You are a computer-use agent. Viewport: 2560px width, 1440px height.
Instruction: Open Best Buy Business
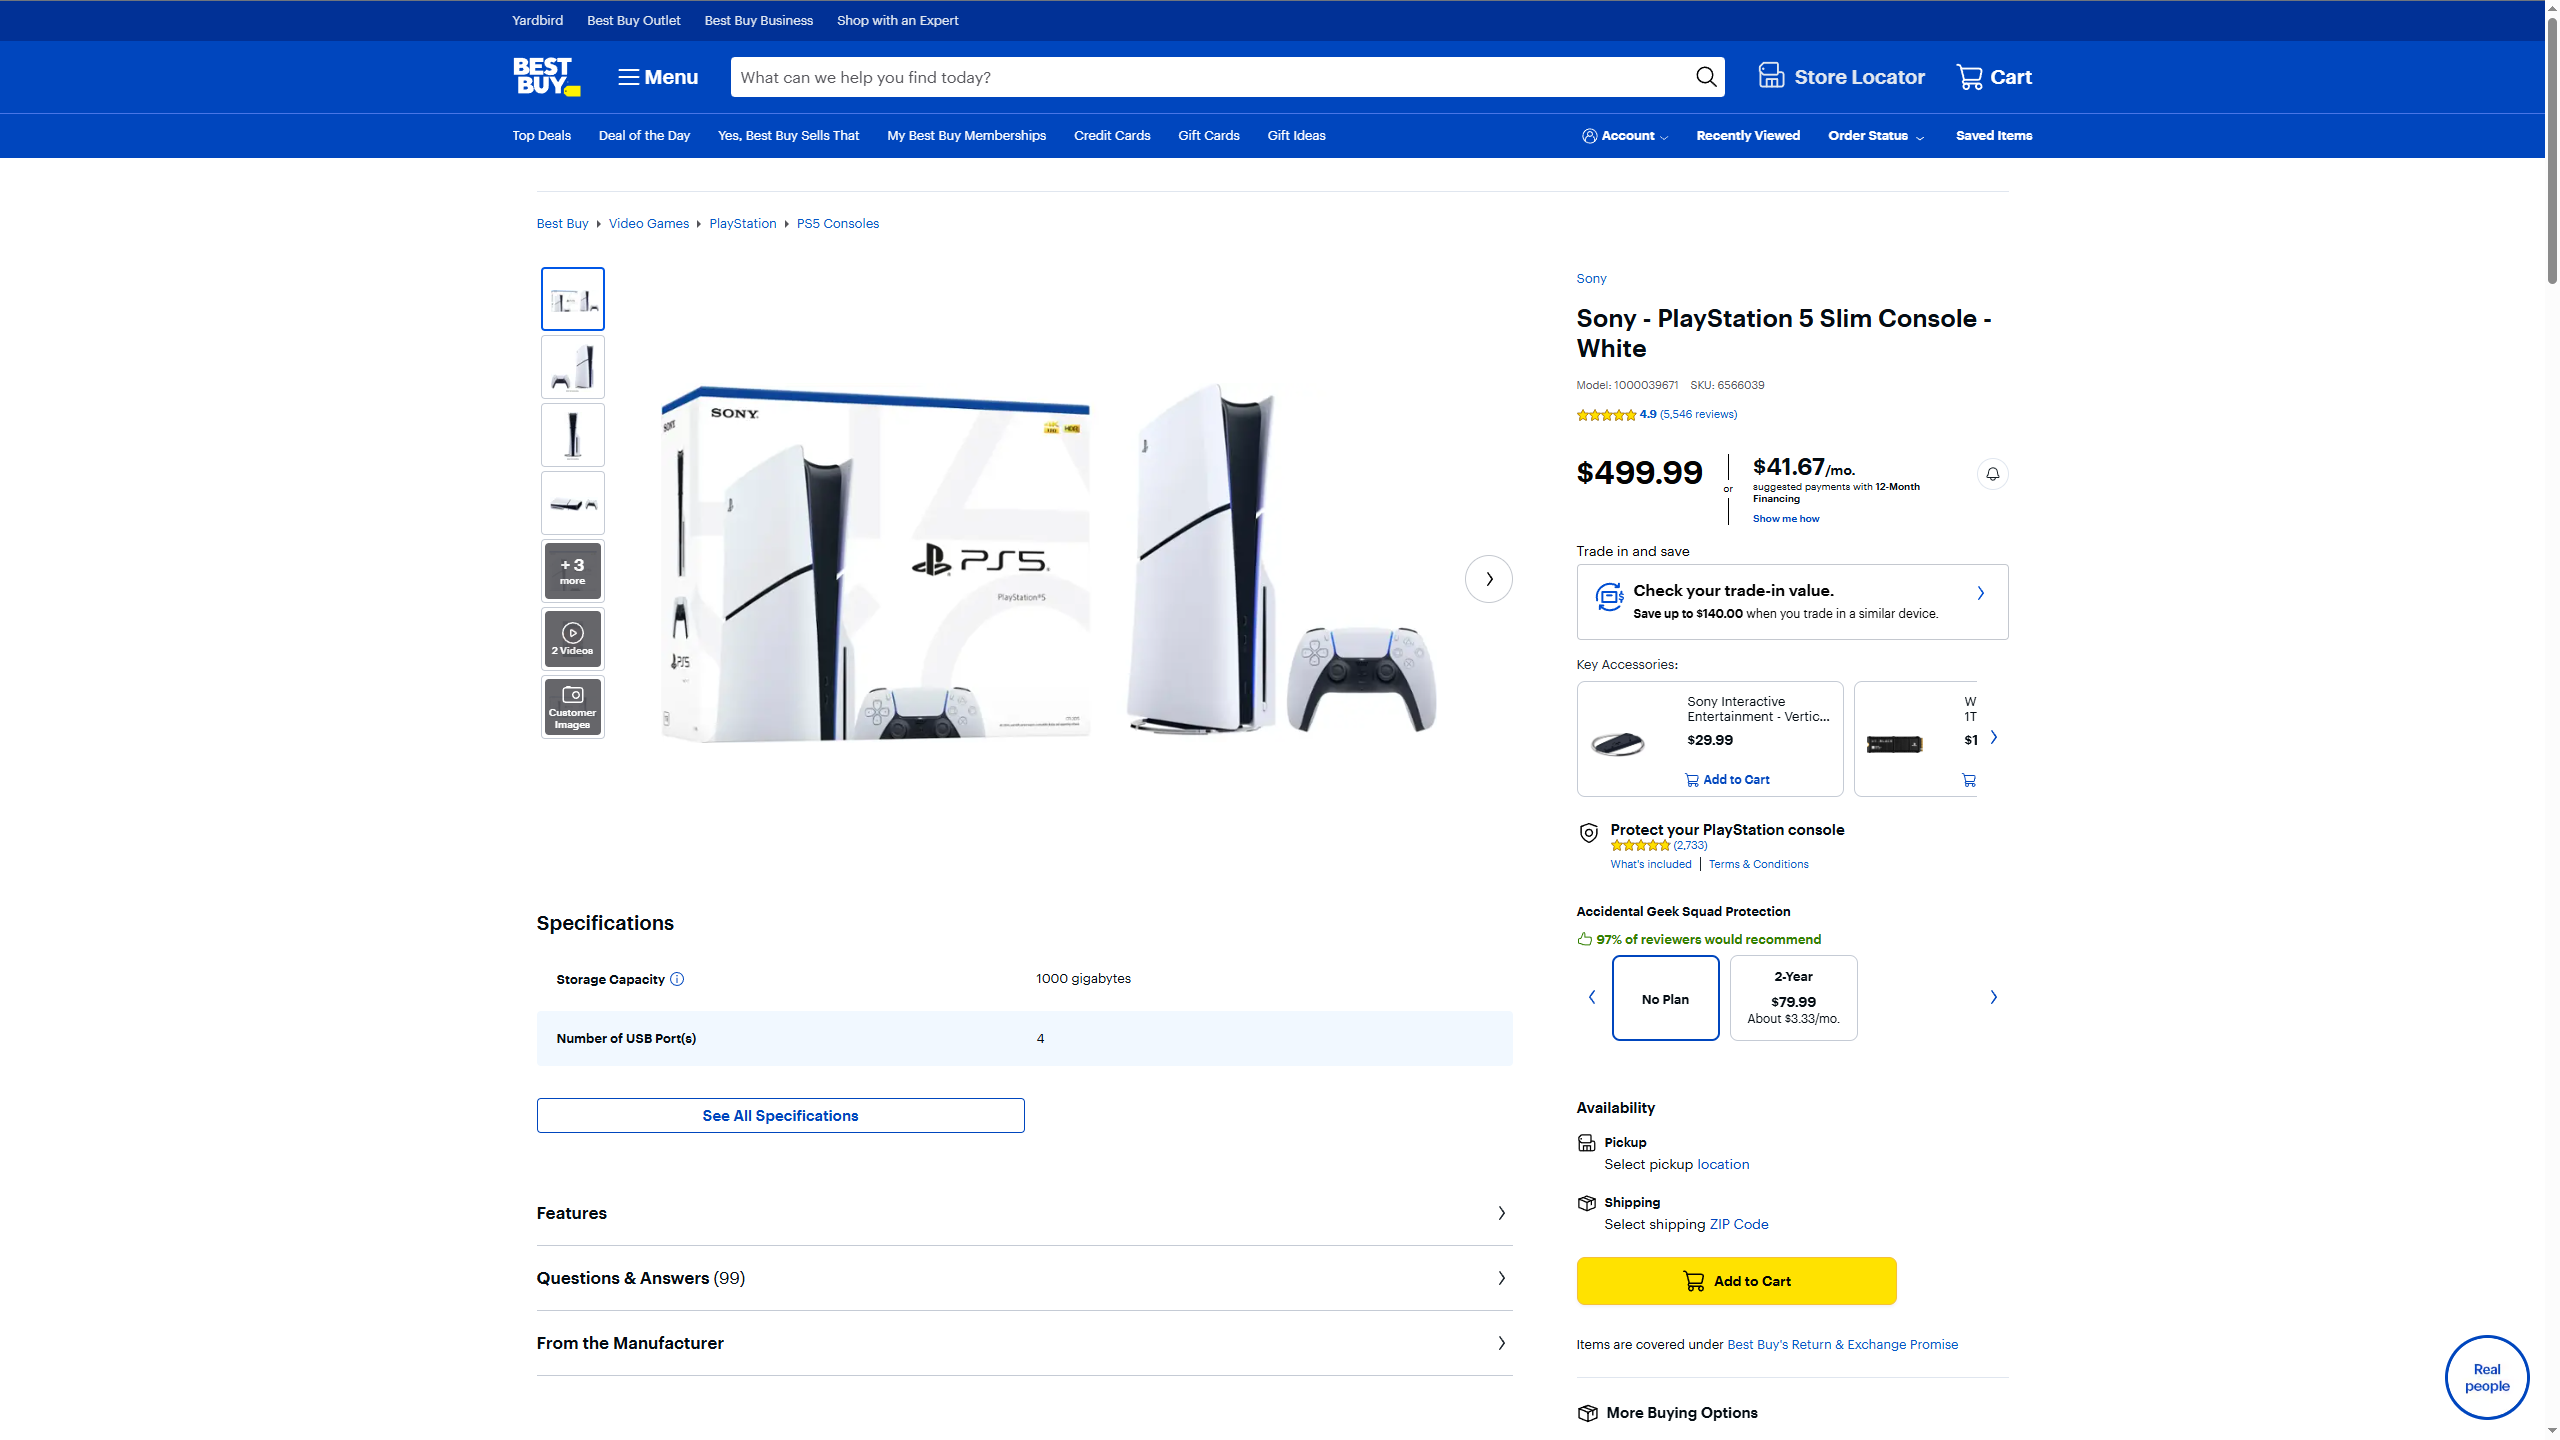pyautogui.click(x=758, y=20)
